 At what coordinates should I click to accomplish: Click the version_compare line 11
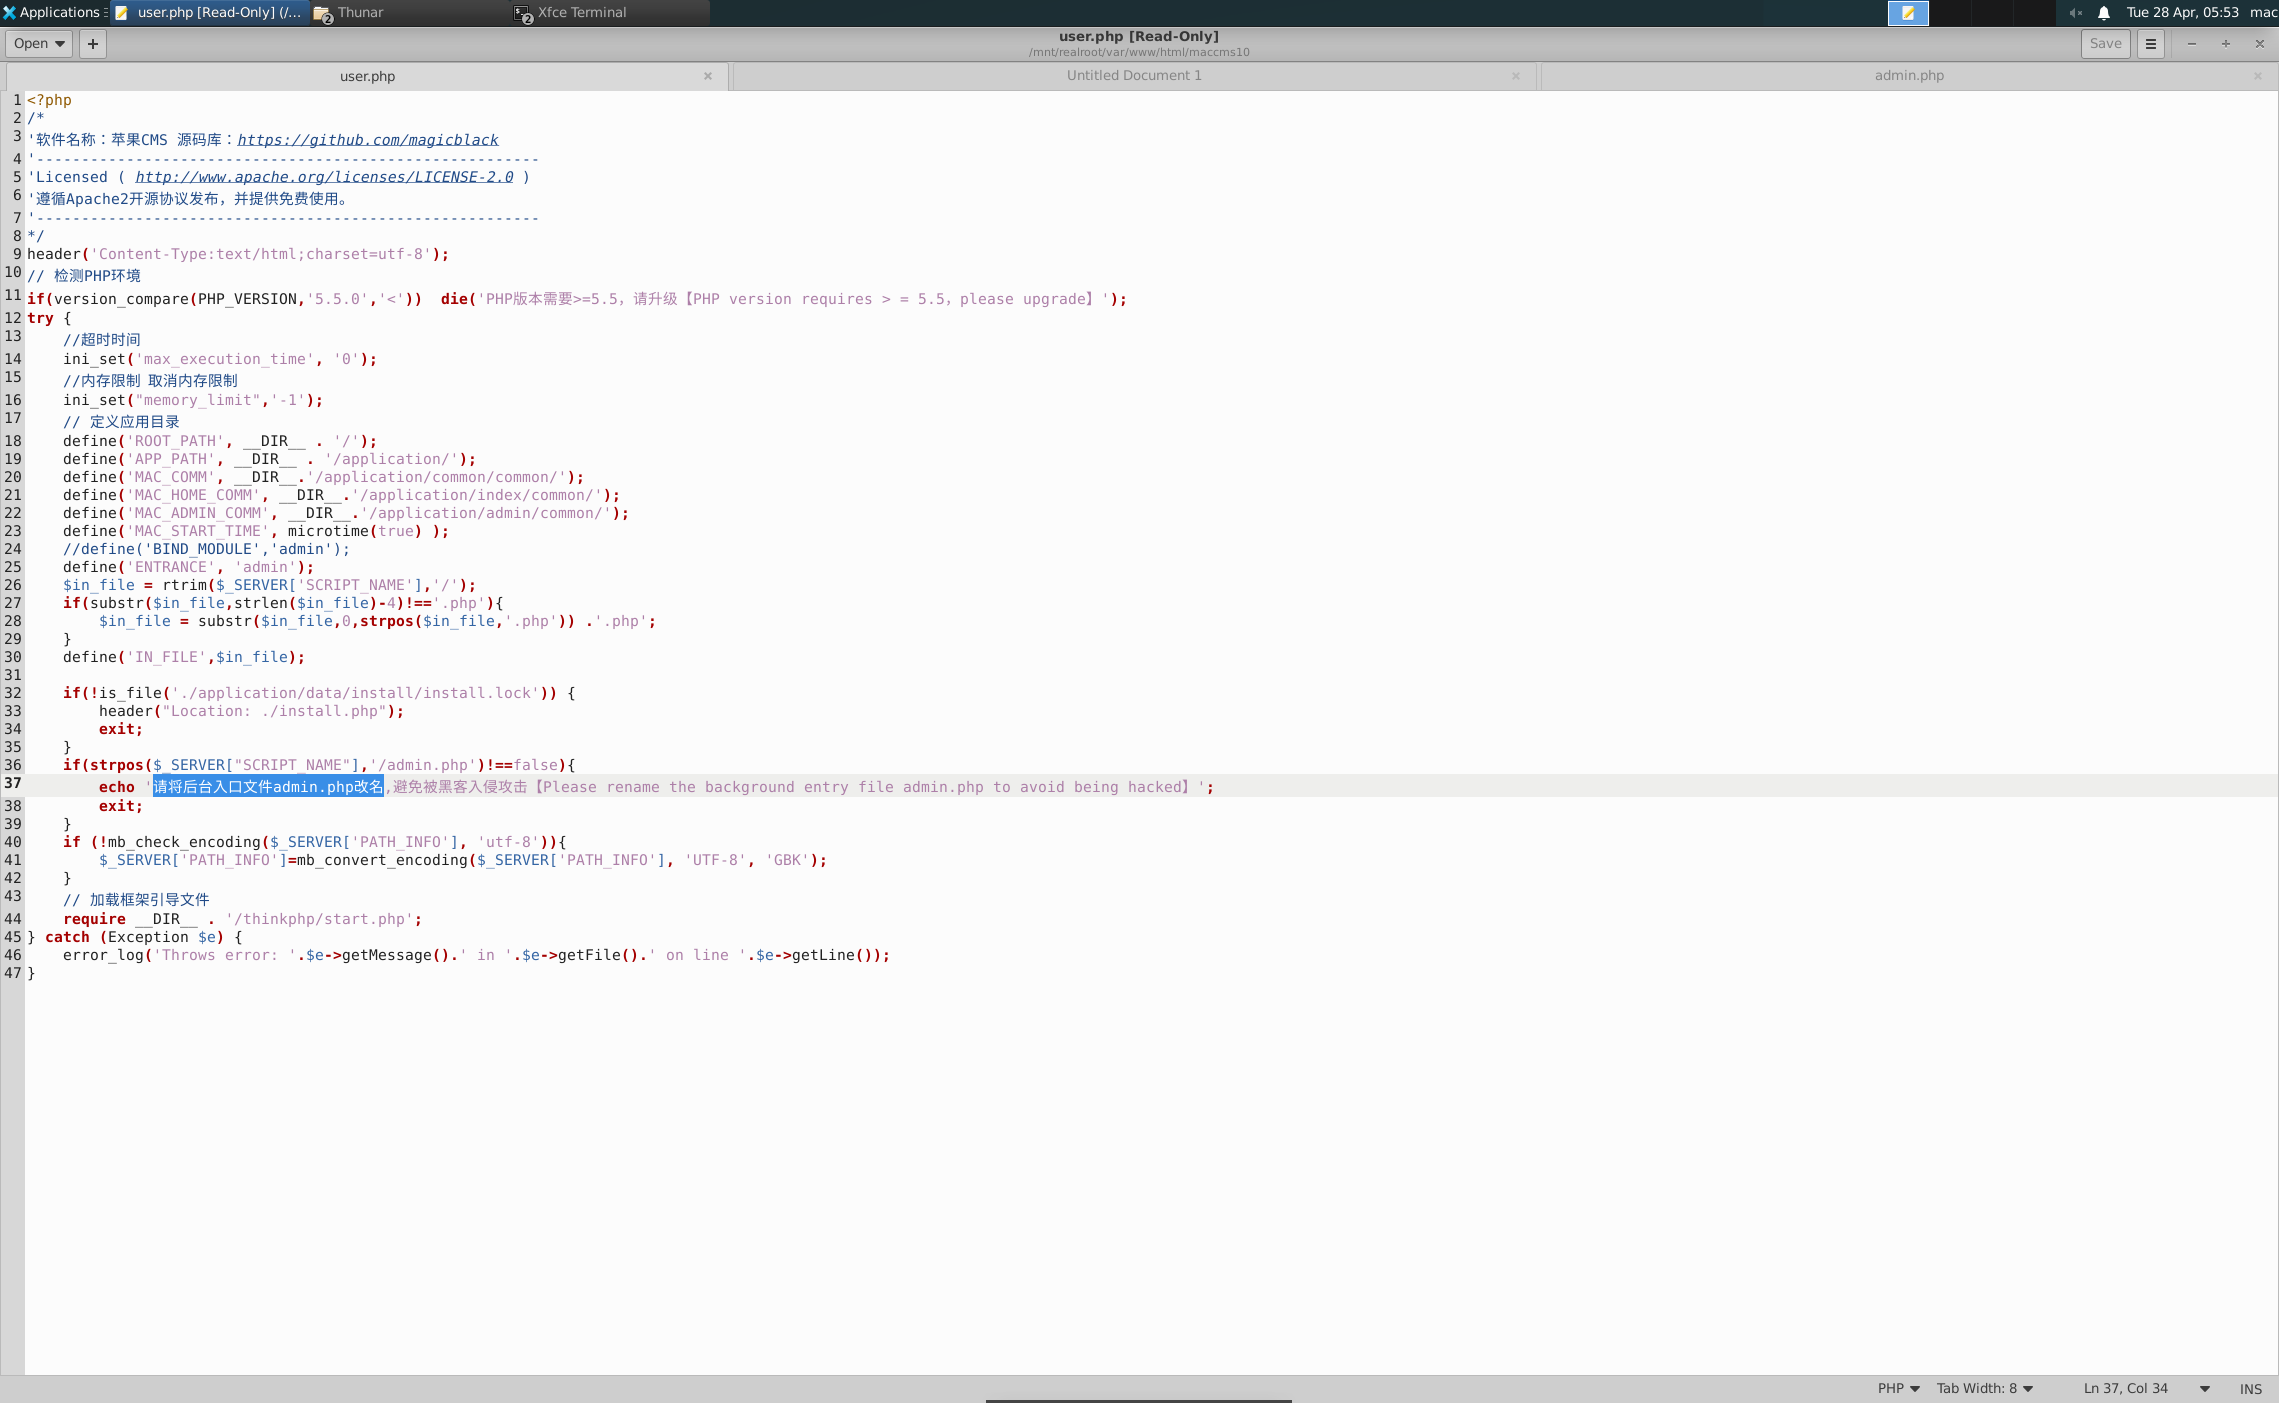pyautogui.click(x=577, y=299)
